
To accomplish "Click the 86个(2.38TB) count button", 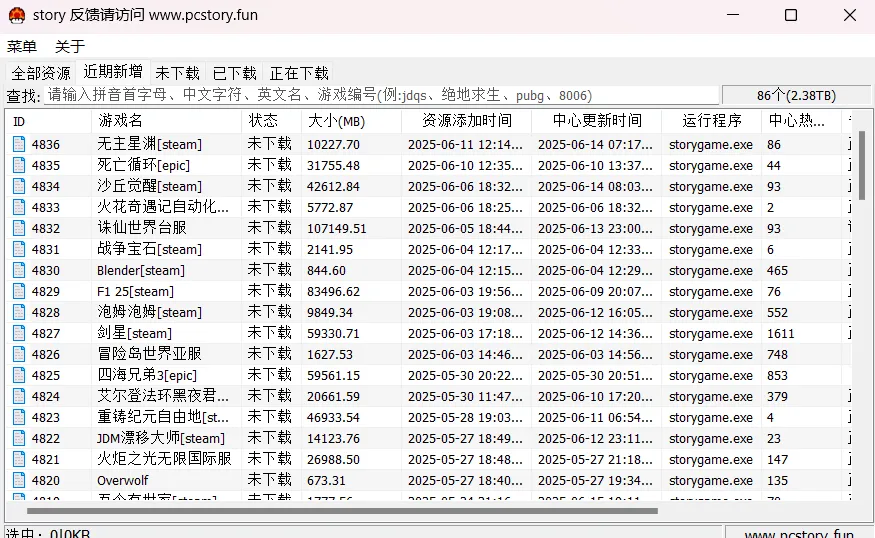I will (x=796, y=95).
